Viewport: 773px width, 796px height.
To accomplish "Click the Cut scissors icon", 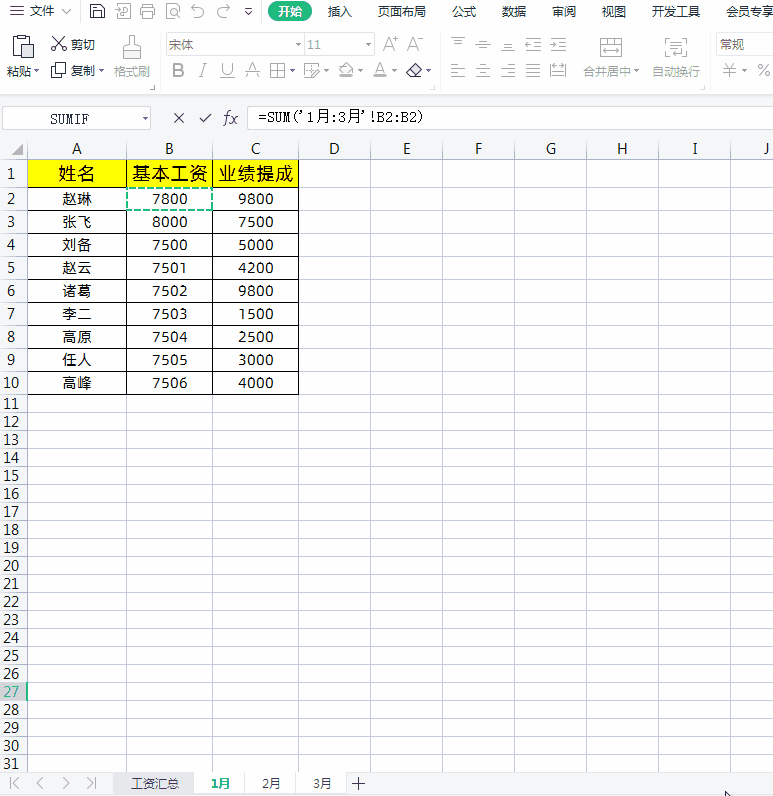I will (59, 44).
